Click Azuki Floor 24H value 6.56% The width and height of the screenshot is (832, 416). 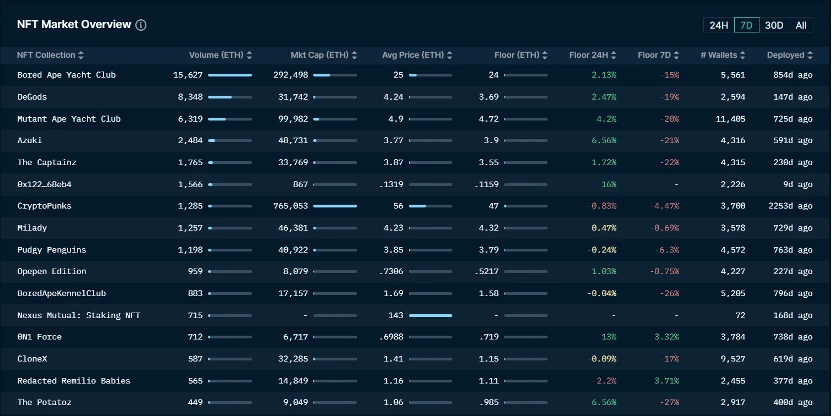[x=604, y=141]
